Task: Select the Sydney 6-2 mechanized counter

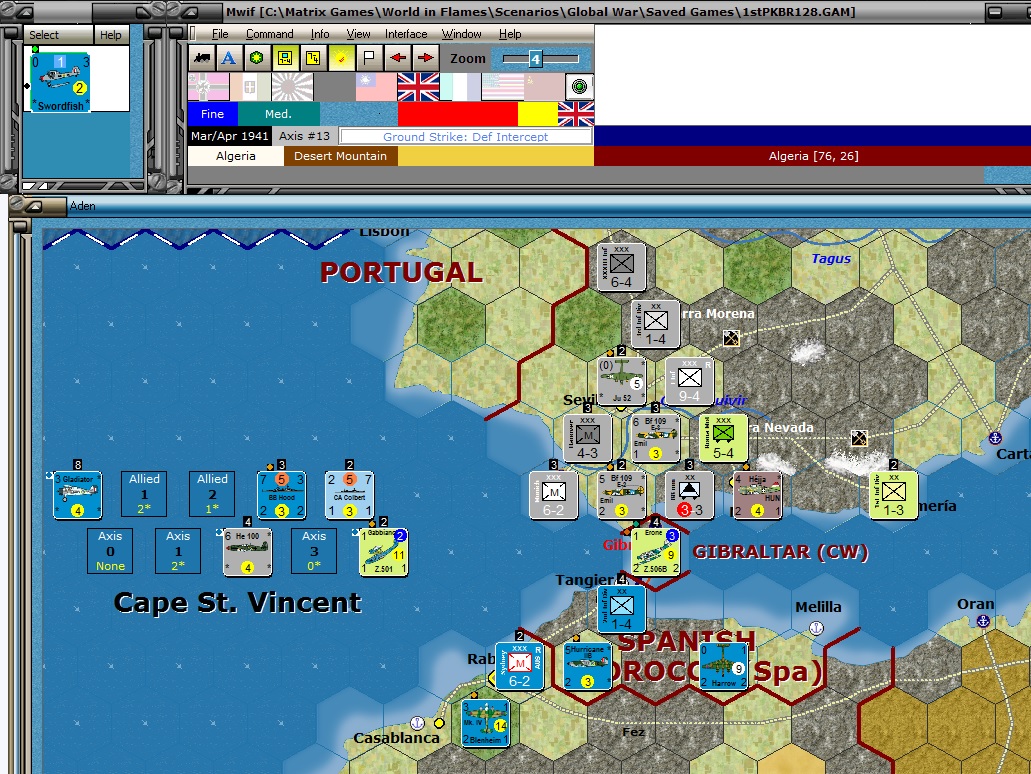Action: click(519, 666)
